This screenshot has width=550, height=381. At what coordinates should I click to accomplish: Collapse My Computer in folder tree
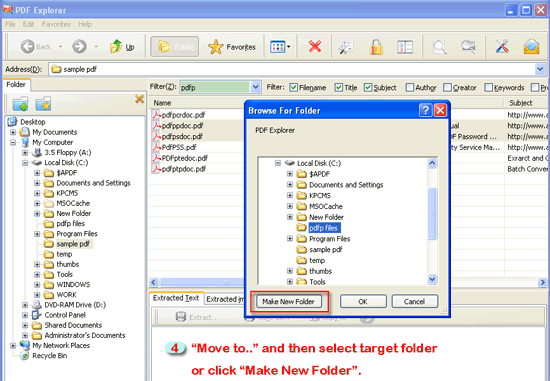tap(13, 142)
